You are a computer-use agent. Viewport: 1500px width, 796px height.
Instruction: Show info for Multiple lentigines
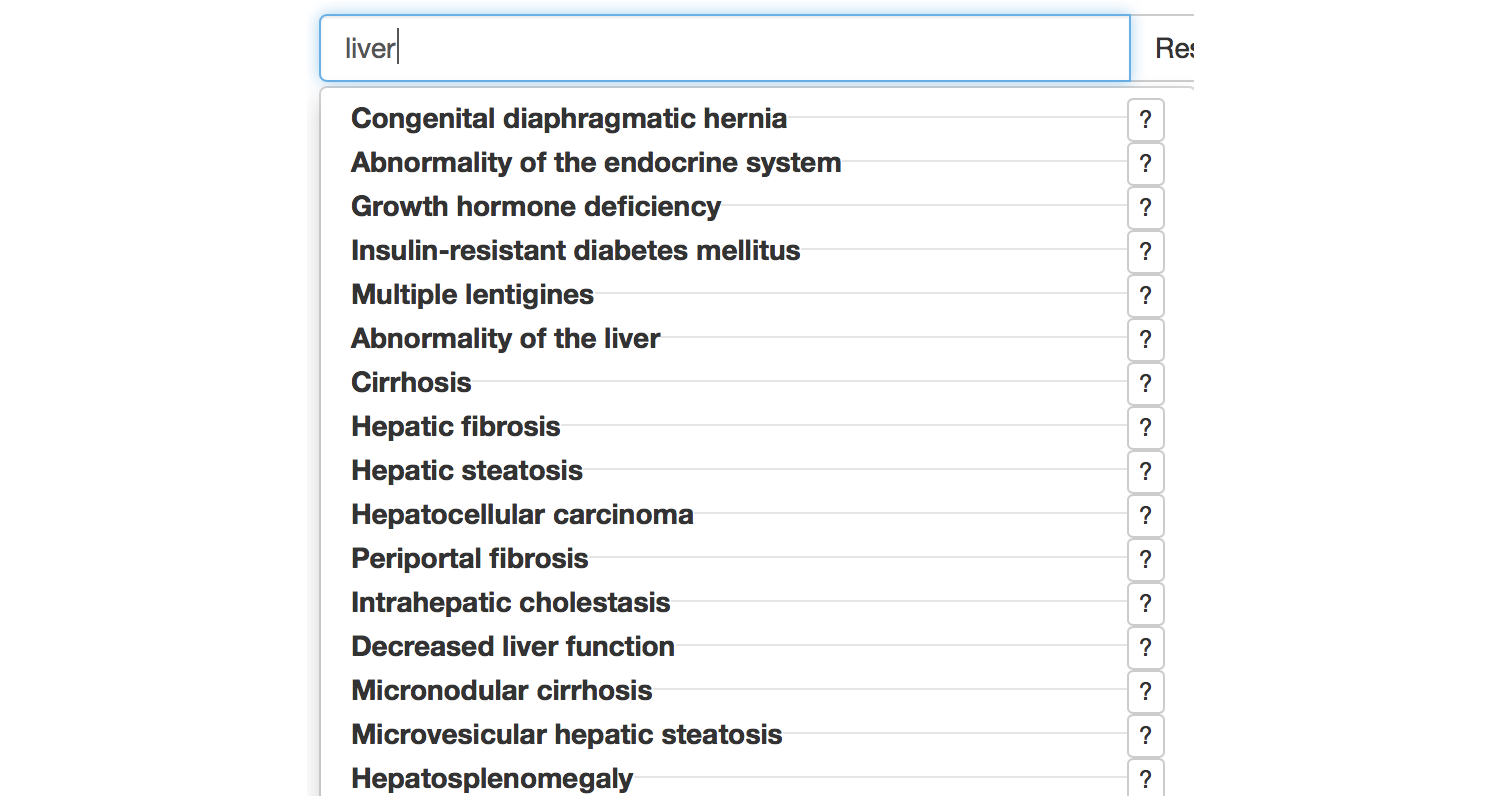coord(1145,296)
